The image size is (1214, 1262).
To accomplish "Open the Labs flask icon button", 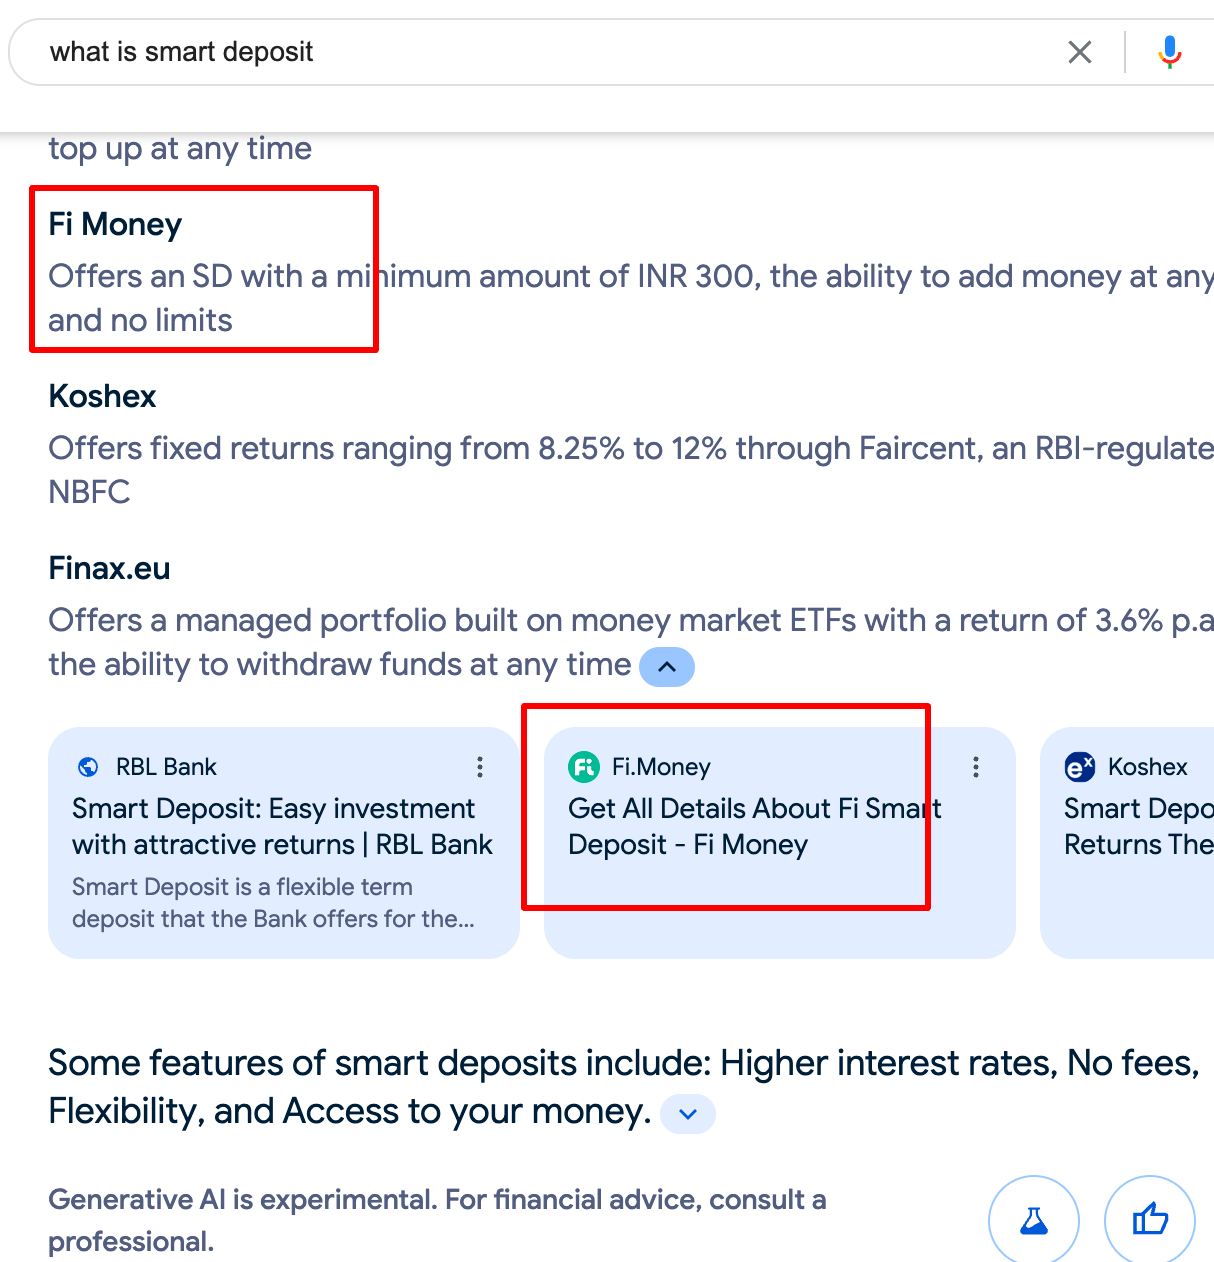I will (1034, 1220).
